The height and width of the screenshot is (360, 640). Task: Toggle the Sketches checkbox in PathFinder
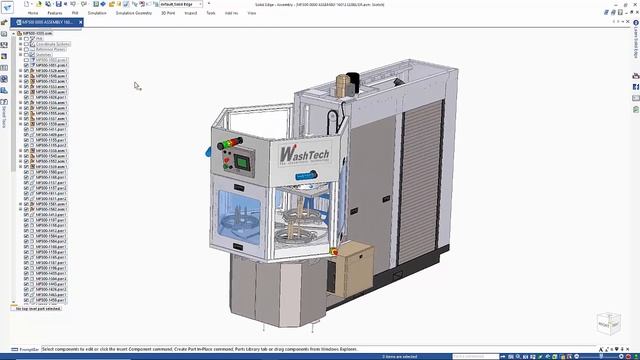coord(26,55)
